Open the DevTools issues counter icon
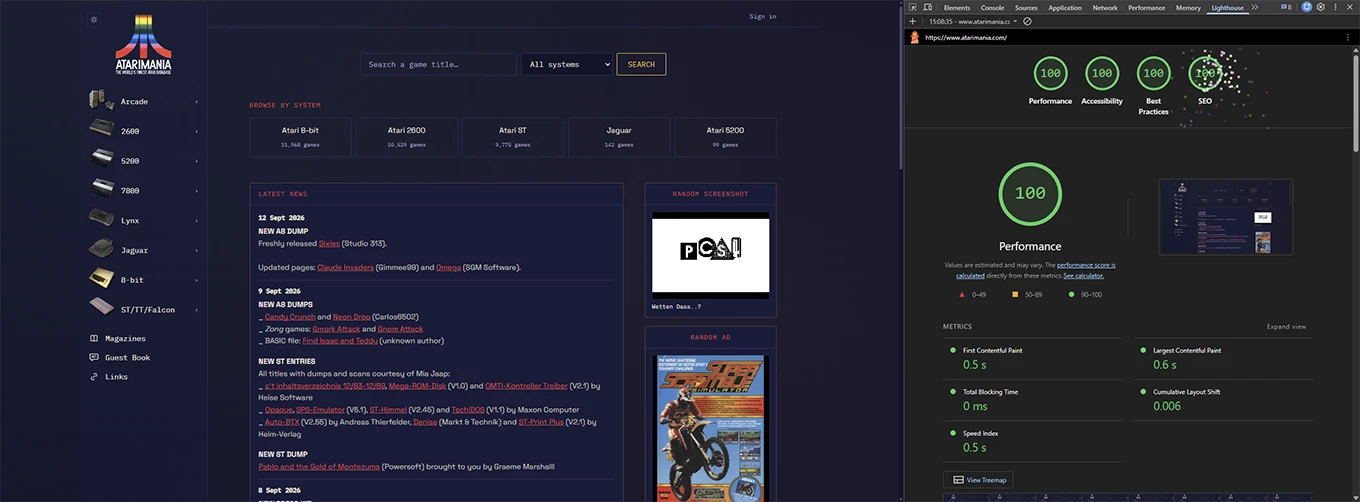The image size is (1360, 502). (x=1285, y=7)
